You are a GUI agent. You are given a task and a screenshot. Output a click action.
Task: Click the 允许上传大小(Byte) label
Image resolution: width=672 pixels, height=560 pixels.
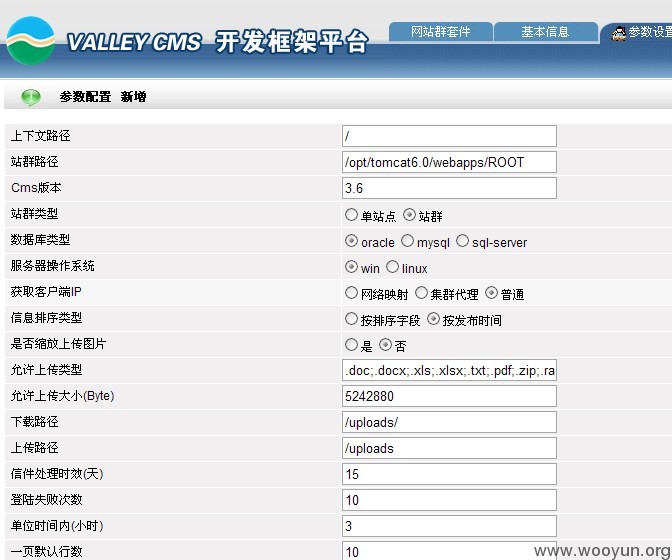pos(63,395)
